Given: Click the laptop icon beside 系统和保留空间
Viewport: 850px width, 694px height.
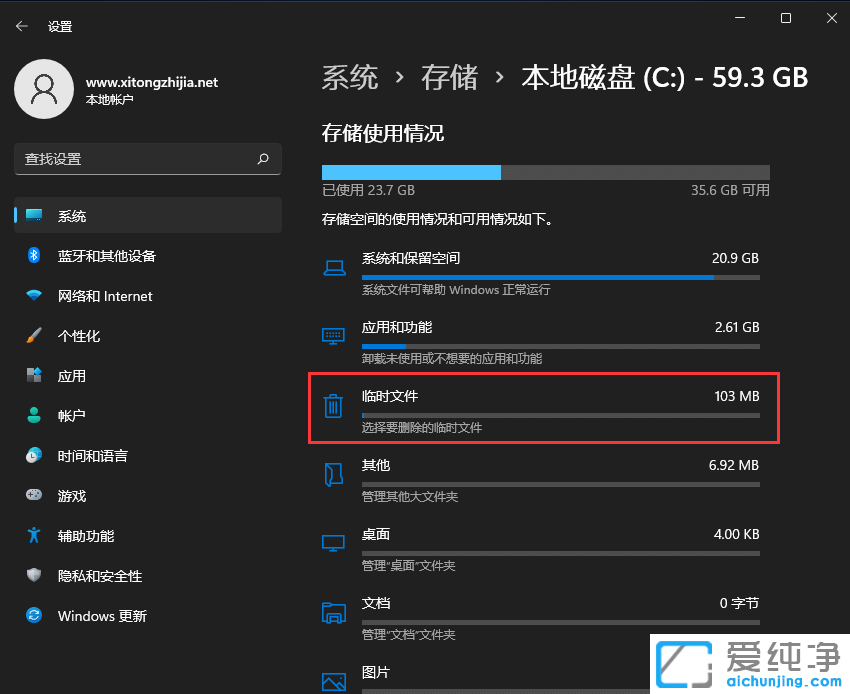Looking at the screenshot, I should click(333, 268).
